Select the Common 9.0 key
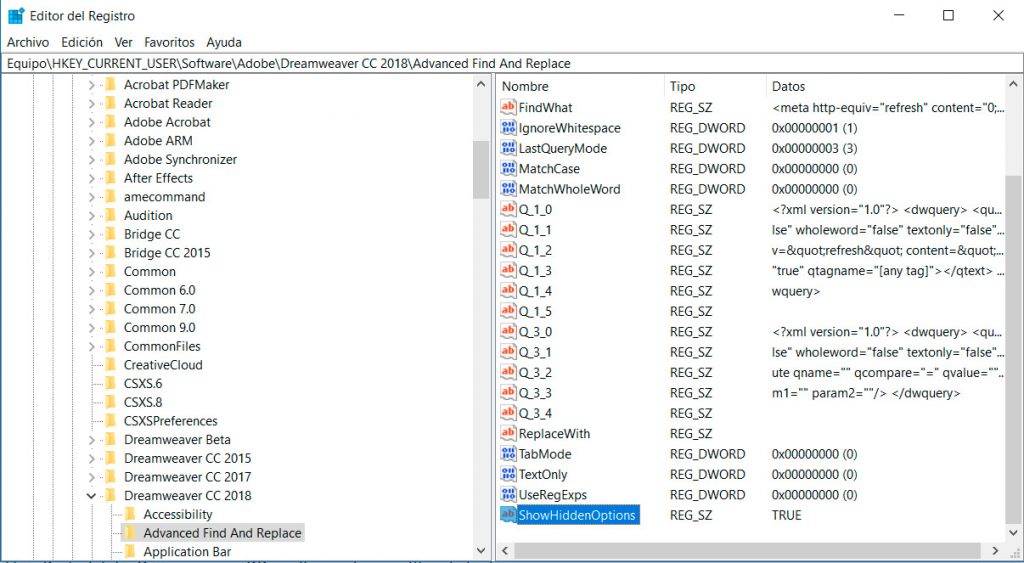 pos(159,327)
